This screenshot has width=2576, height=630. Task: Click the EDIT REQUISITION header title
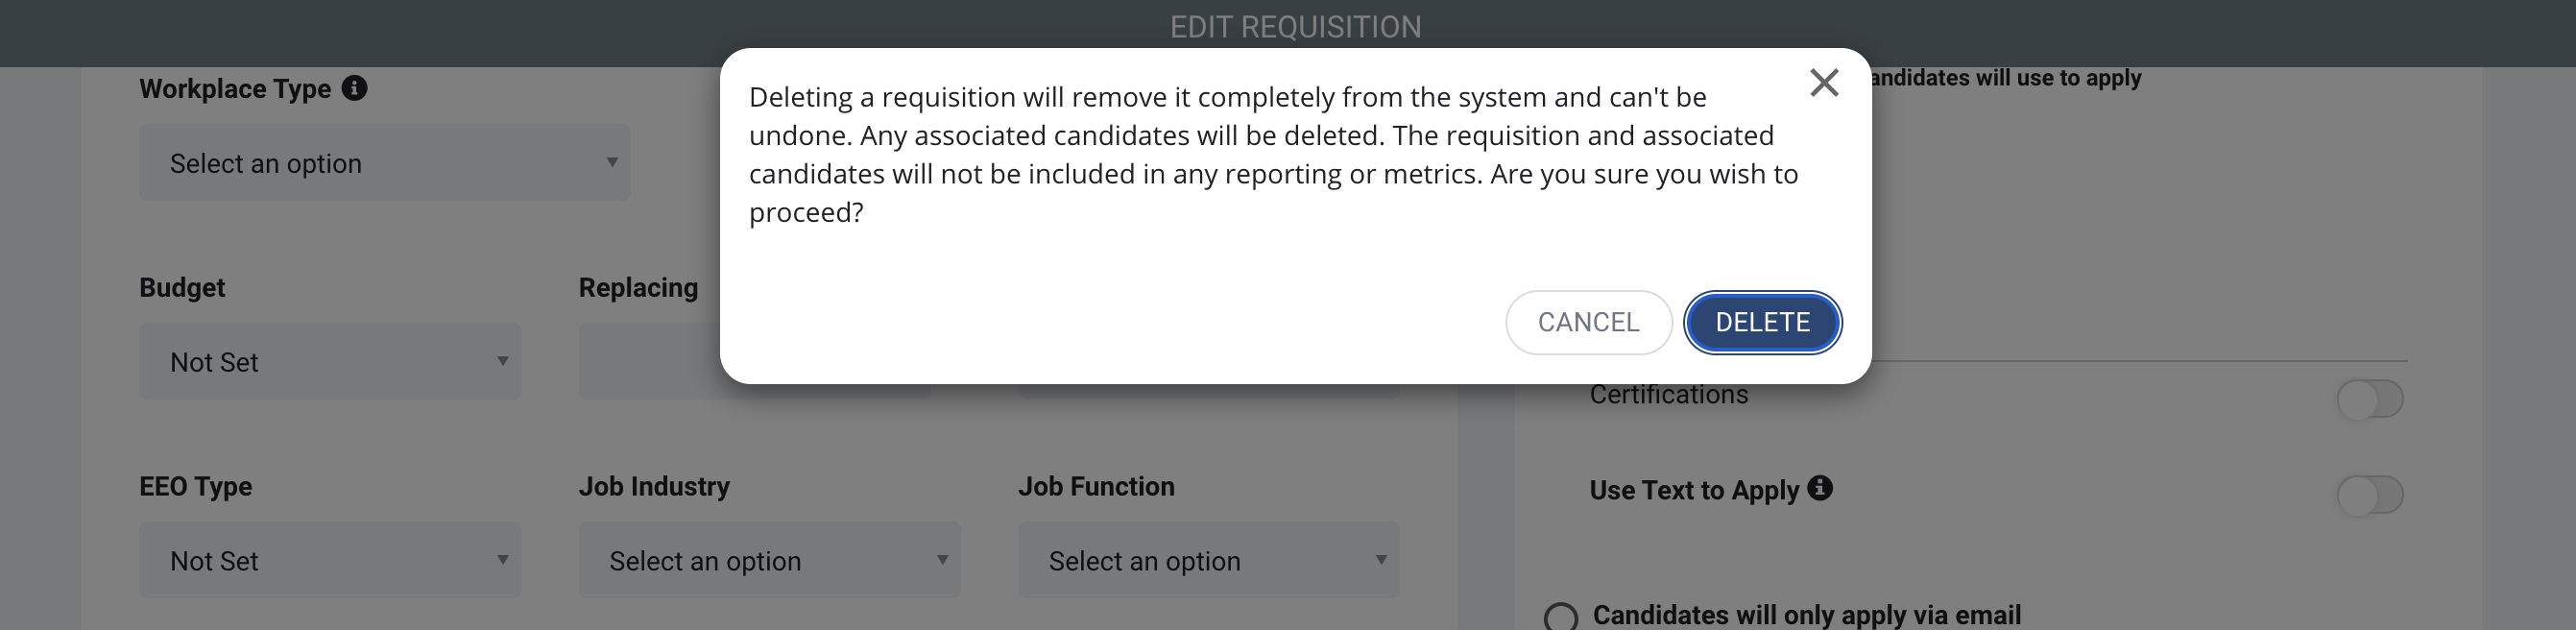1295,27
